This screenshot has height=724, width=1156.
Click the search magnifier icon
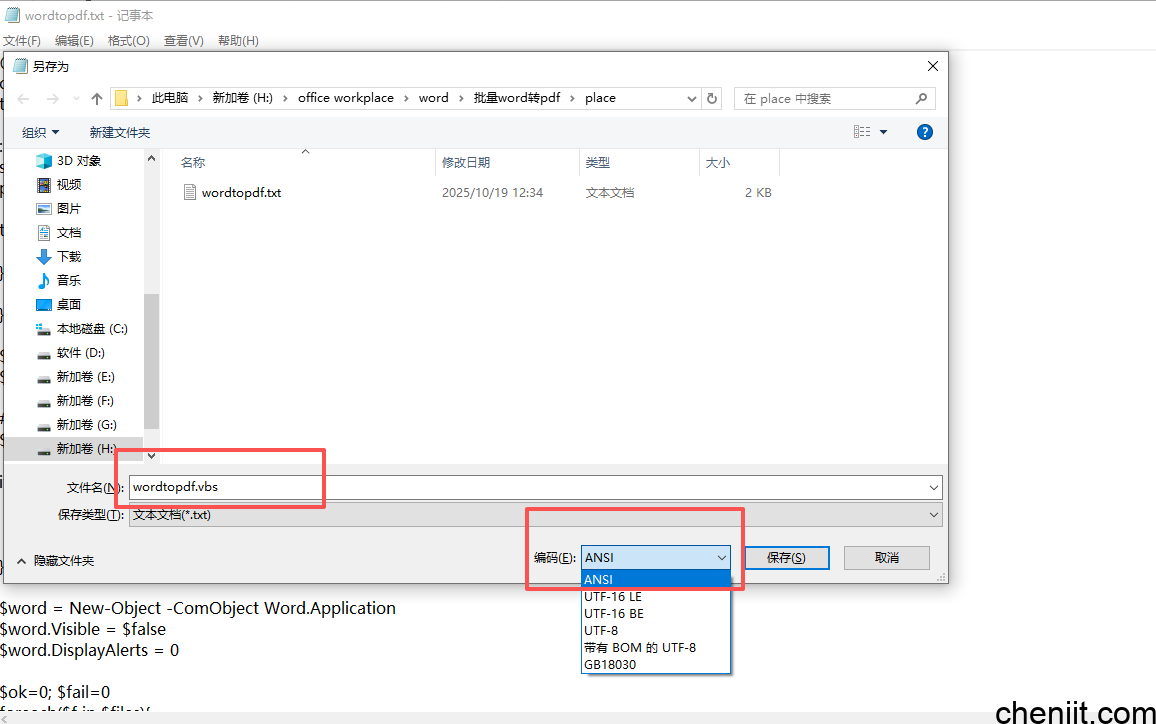click(921, 98)
